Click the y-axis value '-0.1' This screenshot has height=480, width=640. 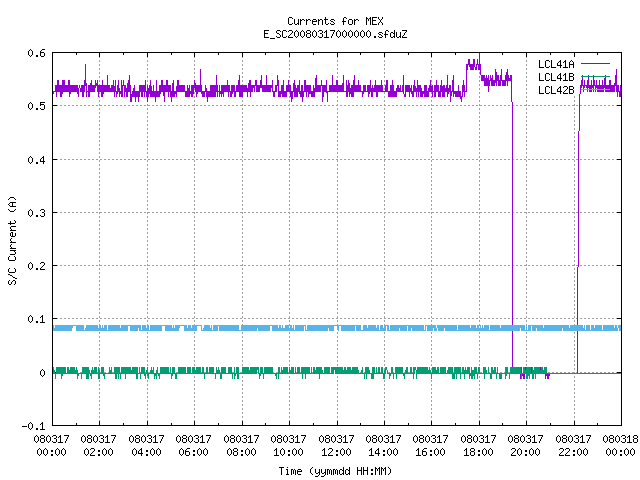[33, 426]
